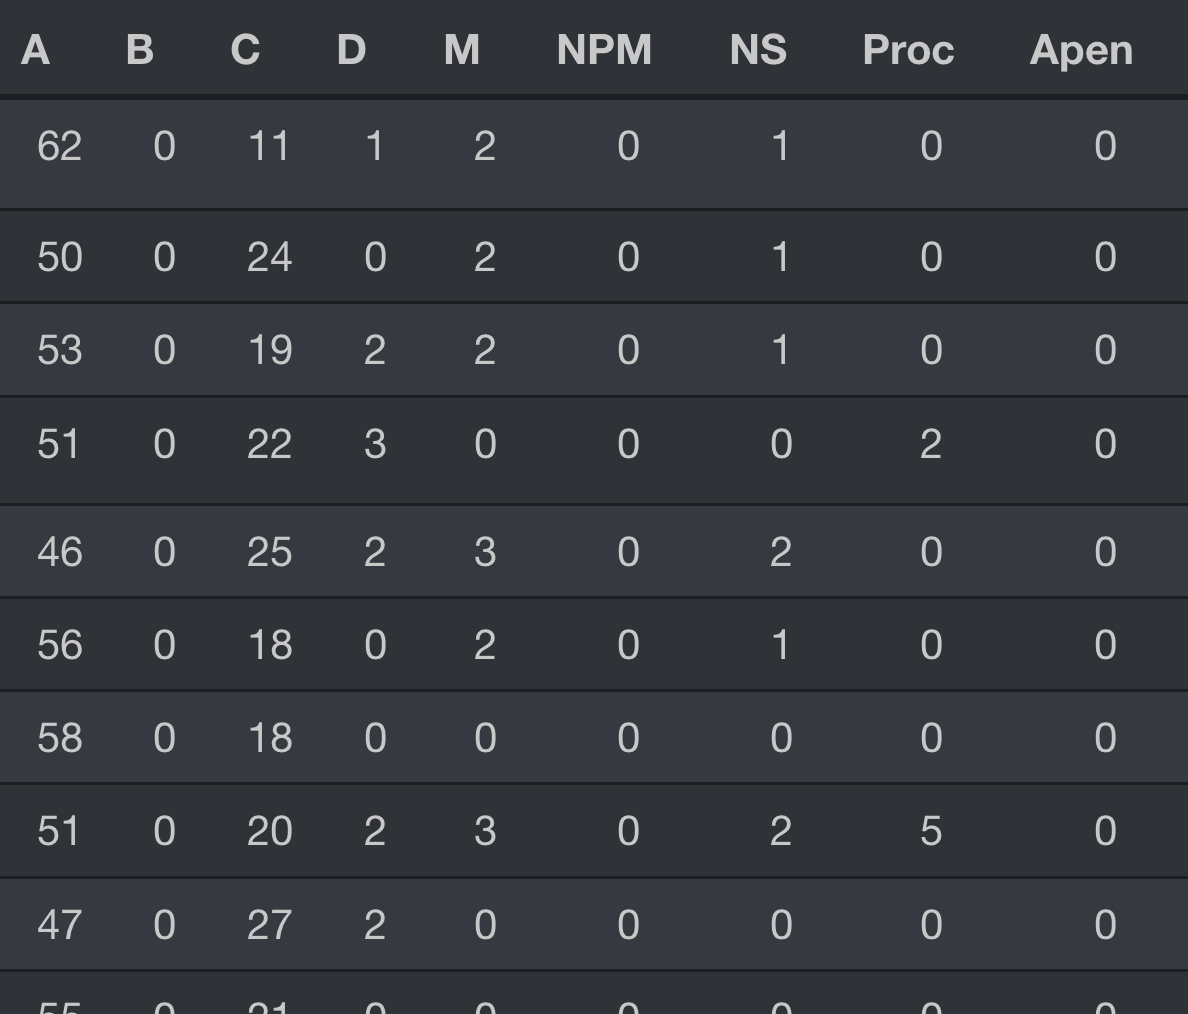Click the cell showing 24 in column C

pos(270,257)
